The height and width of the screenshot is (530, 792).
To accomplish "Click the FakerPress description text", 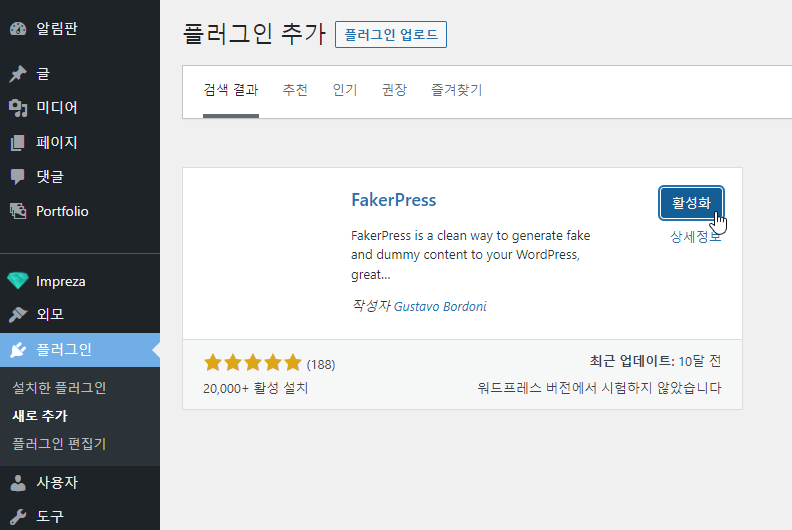I will click(471, 255).
